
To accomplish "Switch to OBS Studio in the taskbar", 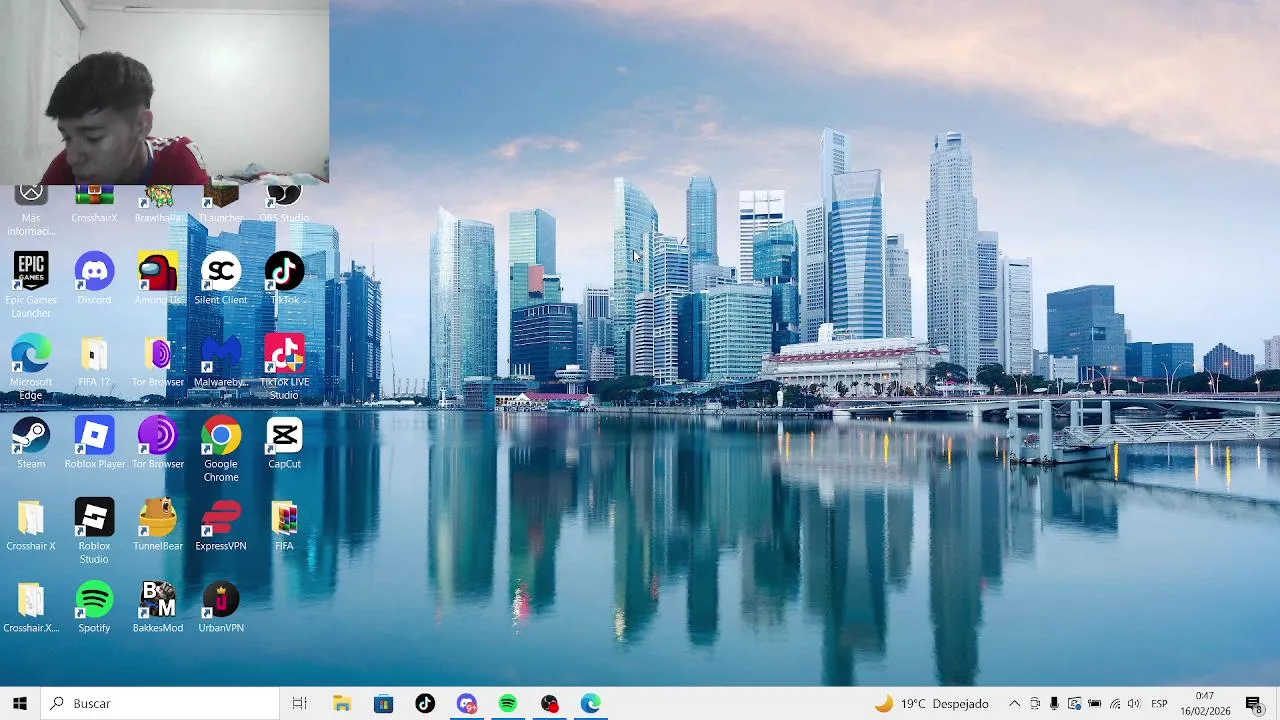I will pyautogui.click(x=550, y=703).
